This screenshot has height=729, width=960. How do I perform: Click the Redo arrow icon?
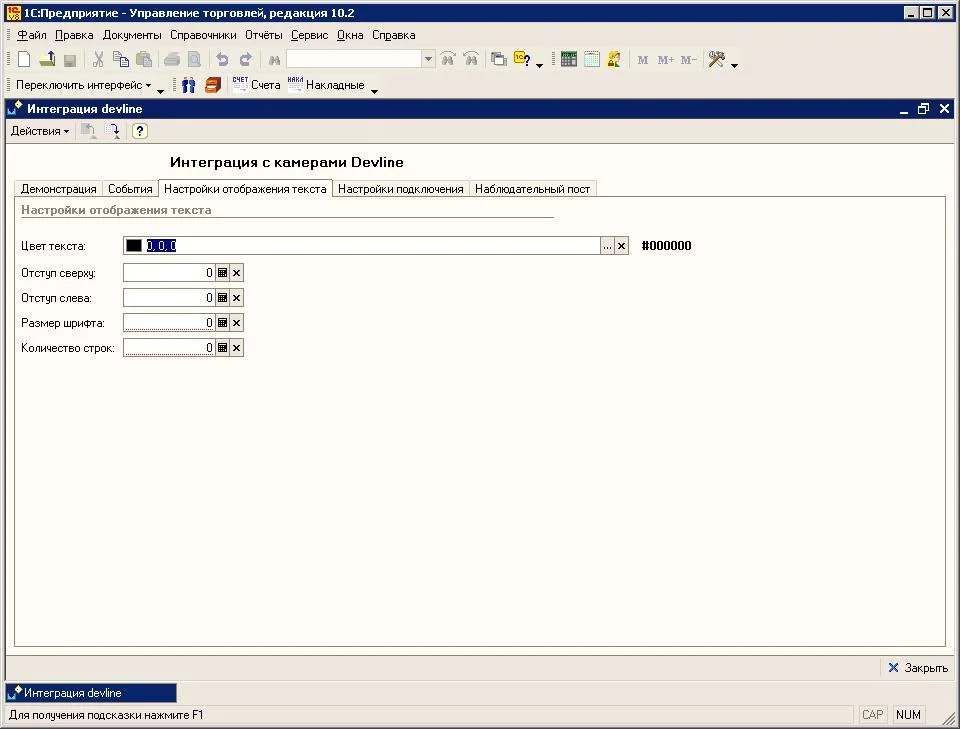246,59
